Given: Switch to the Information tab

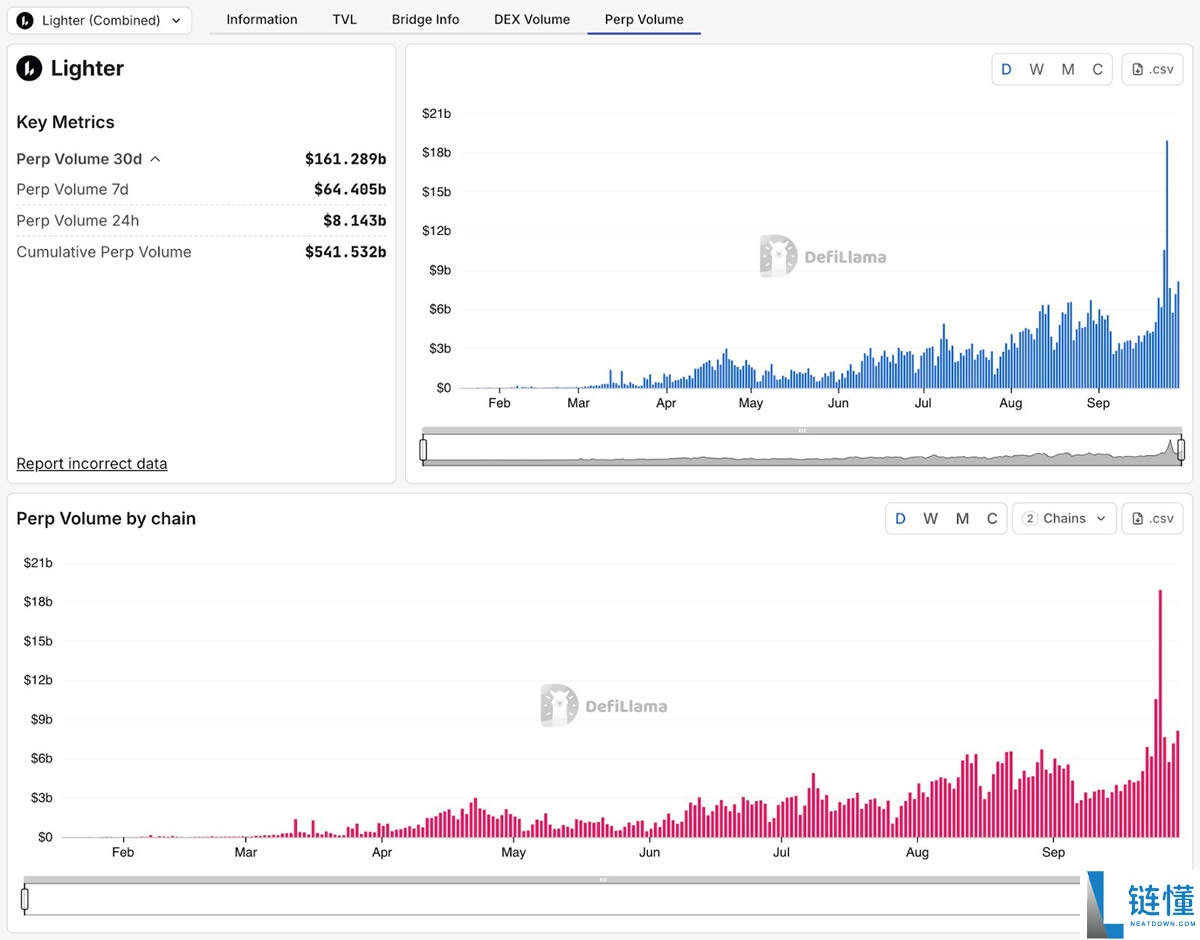Looking at the screenshot, I should pos(262,19).
